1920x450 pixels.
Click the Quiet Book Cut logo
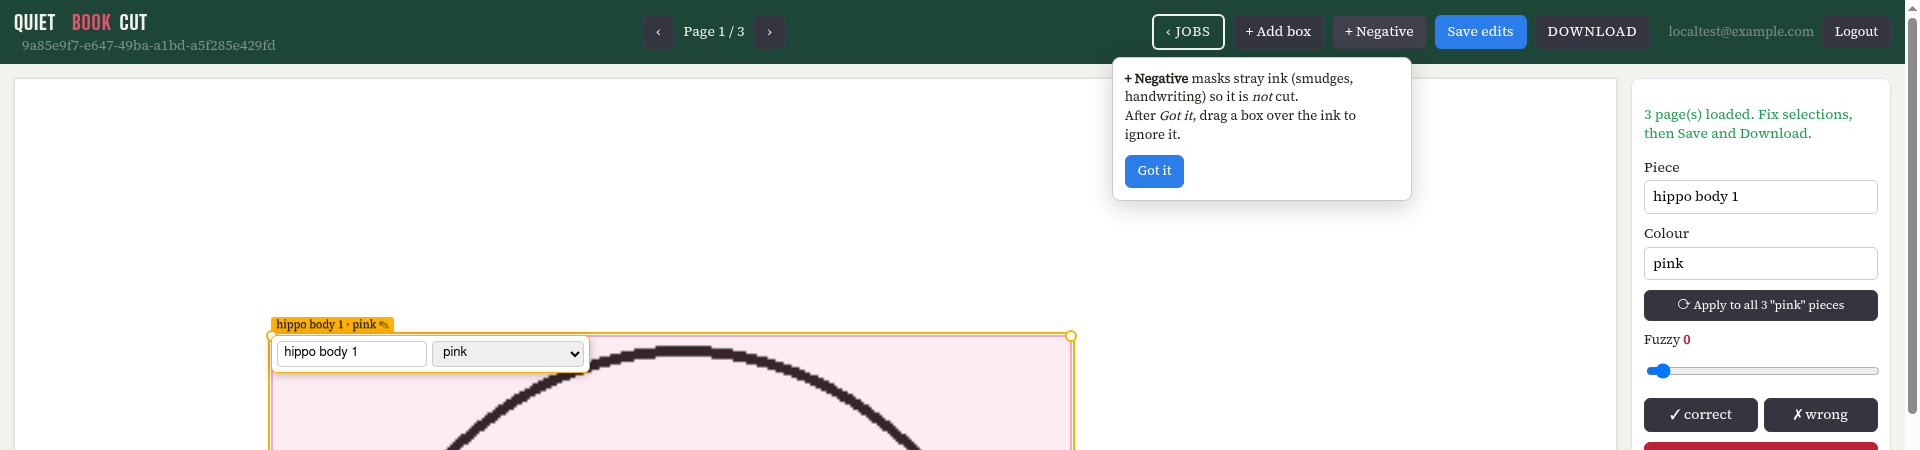(80, 22)
